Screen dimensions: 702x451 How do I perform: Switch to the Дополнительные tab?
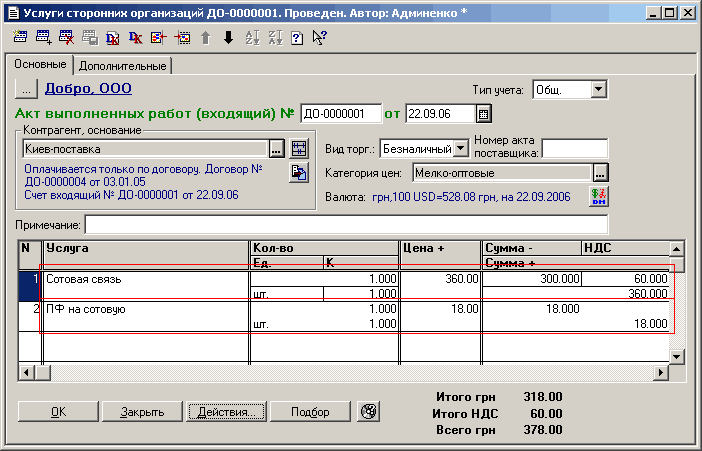click(x=122, y=66)
